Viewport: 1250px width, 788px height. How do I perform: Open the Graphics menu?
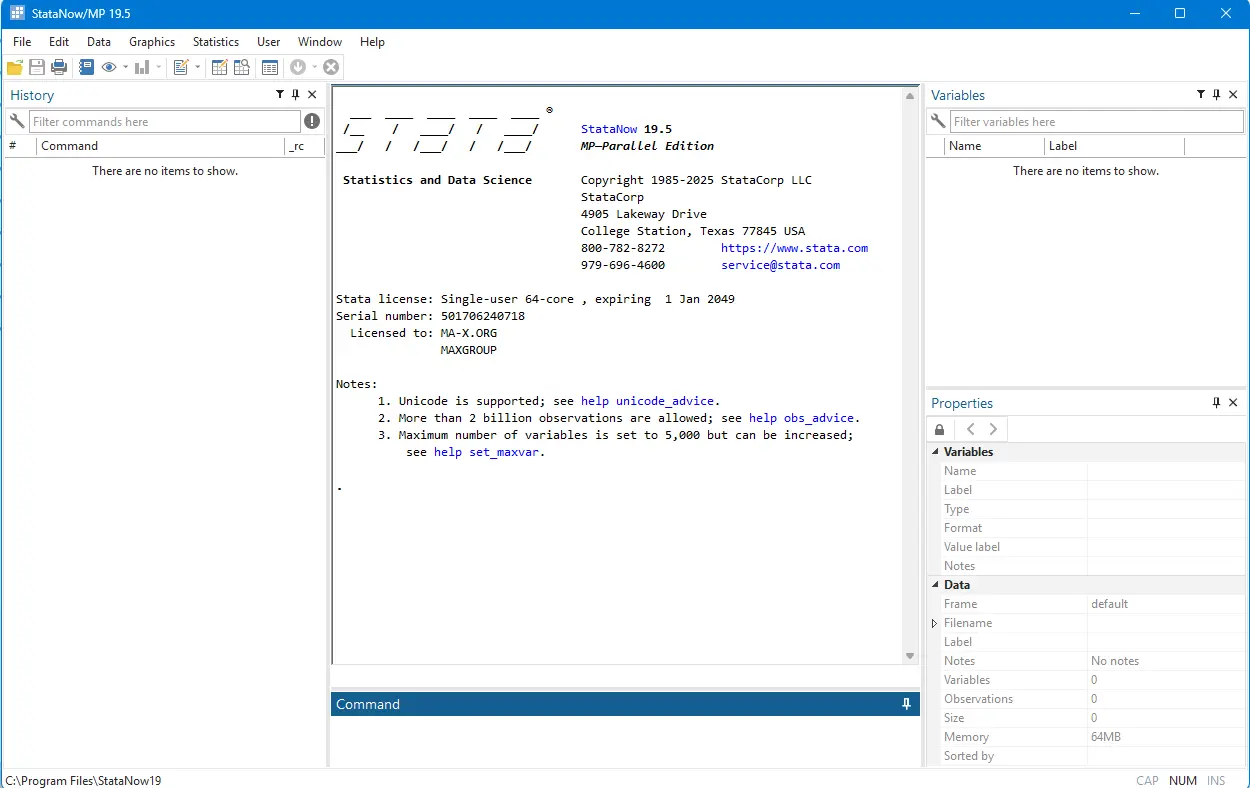[x=152, y=42]
